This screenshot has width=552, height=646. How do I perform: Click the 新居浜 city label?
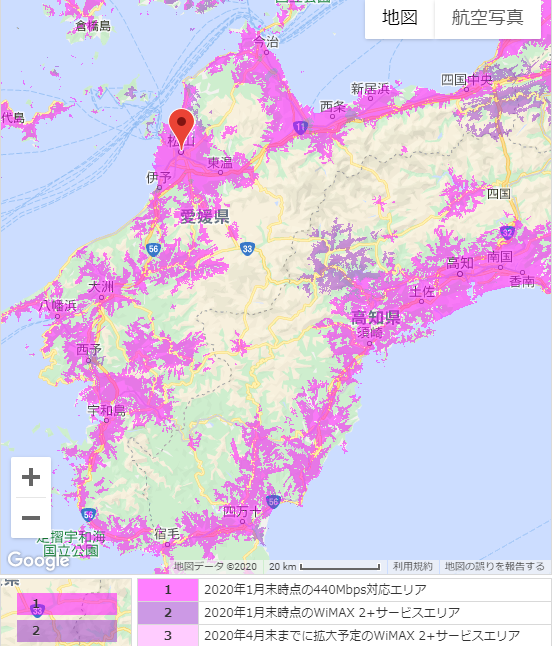tap(370, 89)
